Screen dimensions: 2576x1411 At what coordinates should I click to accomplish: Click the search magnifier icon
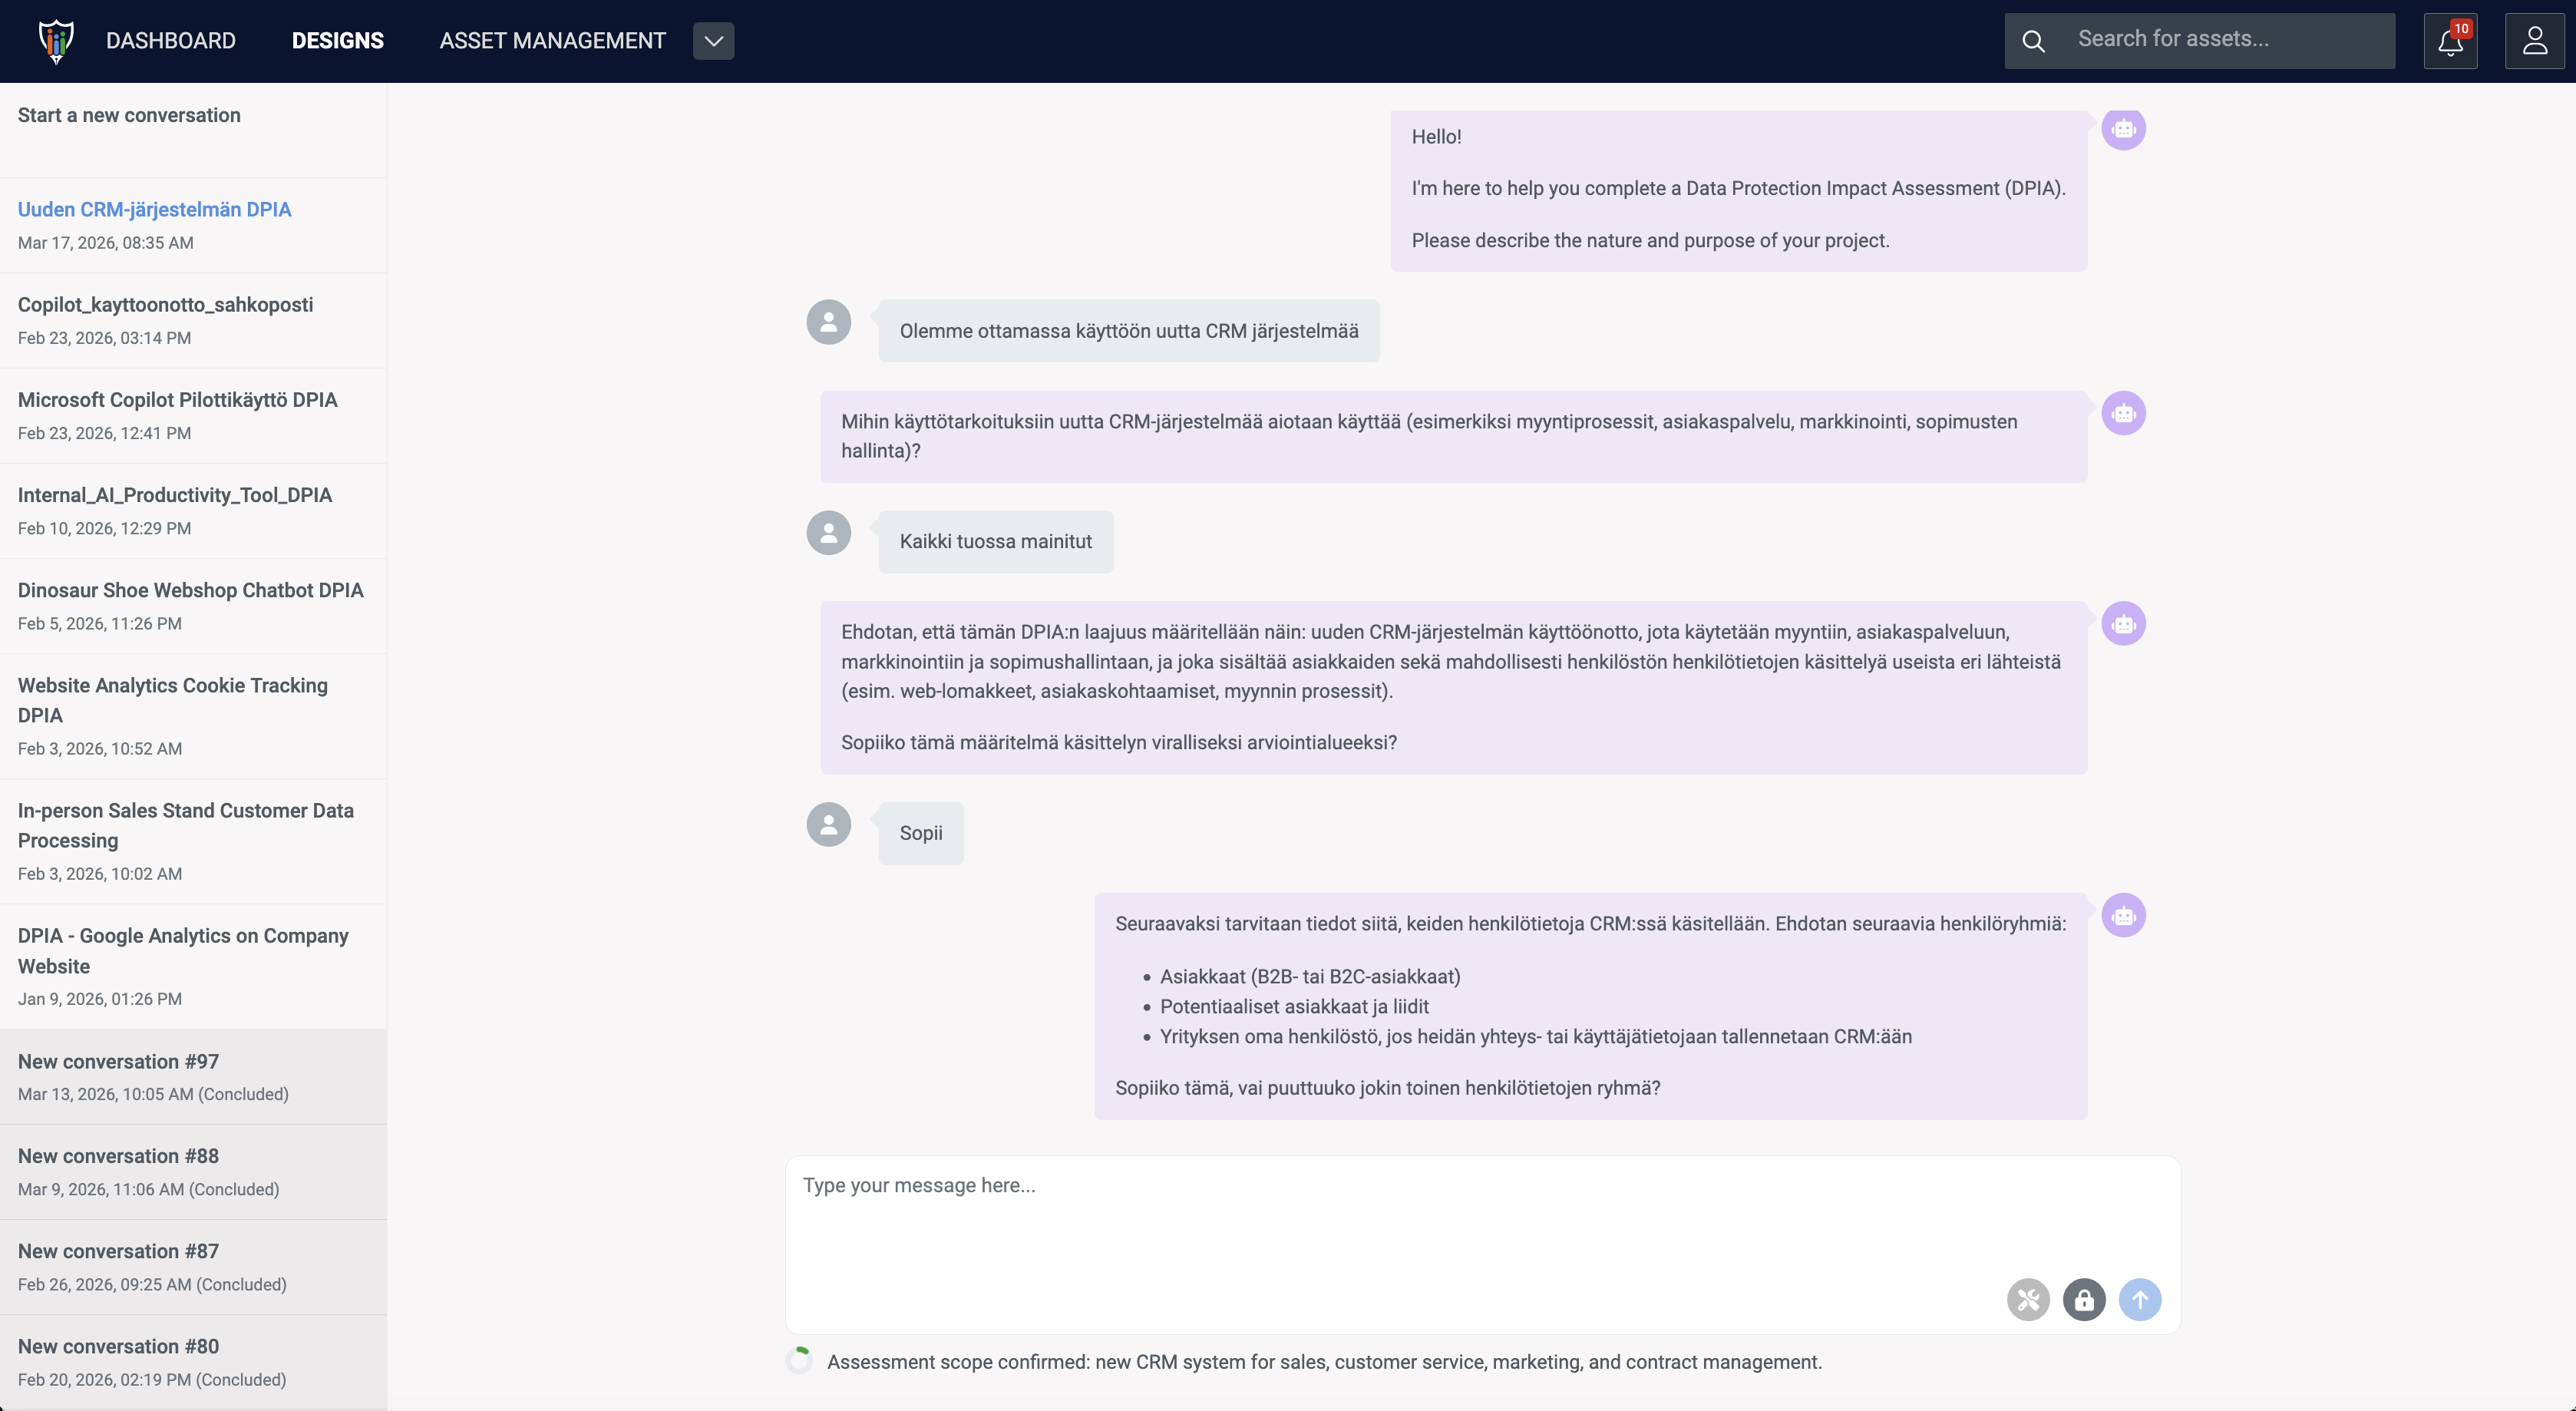pos(2033,41)
